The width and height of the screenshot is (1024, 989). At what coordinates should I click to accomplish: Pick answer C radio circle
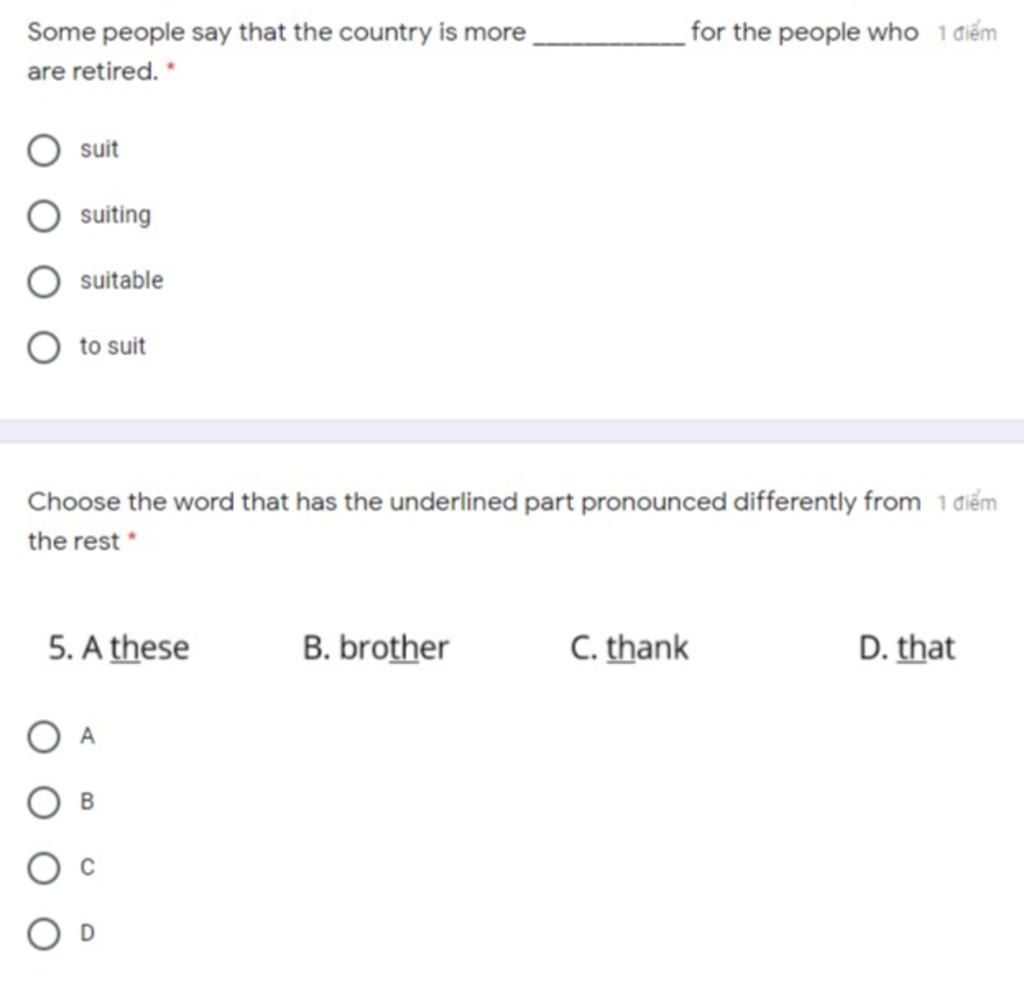[x=44, y=867]
